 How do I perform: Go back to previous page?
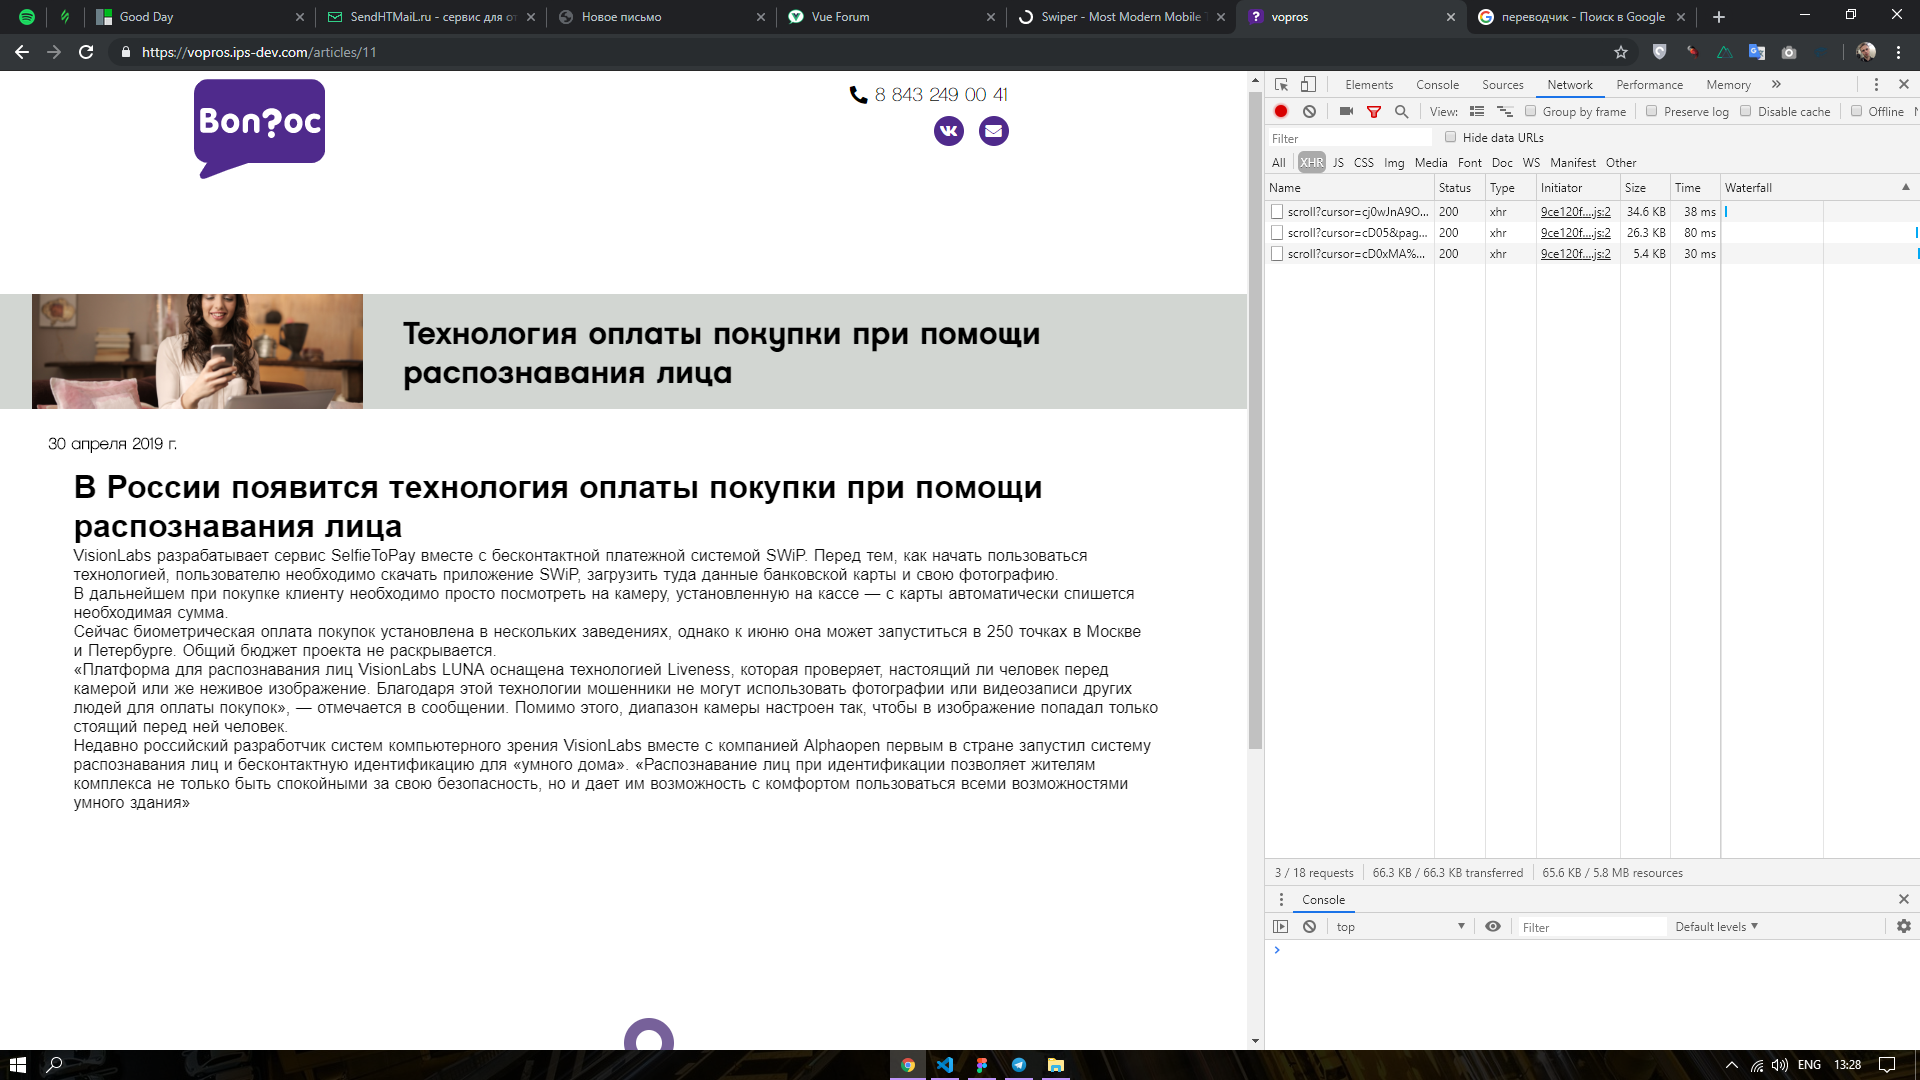[x=22, y=52]
